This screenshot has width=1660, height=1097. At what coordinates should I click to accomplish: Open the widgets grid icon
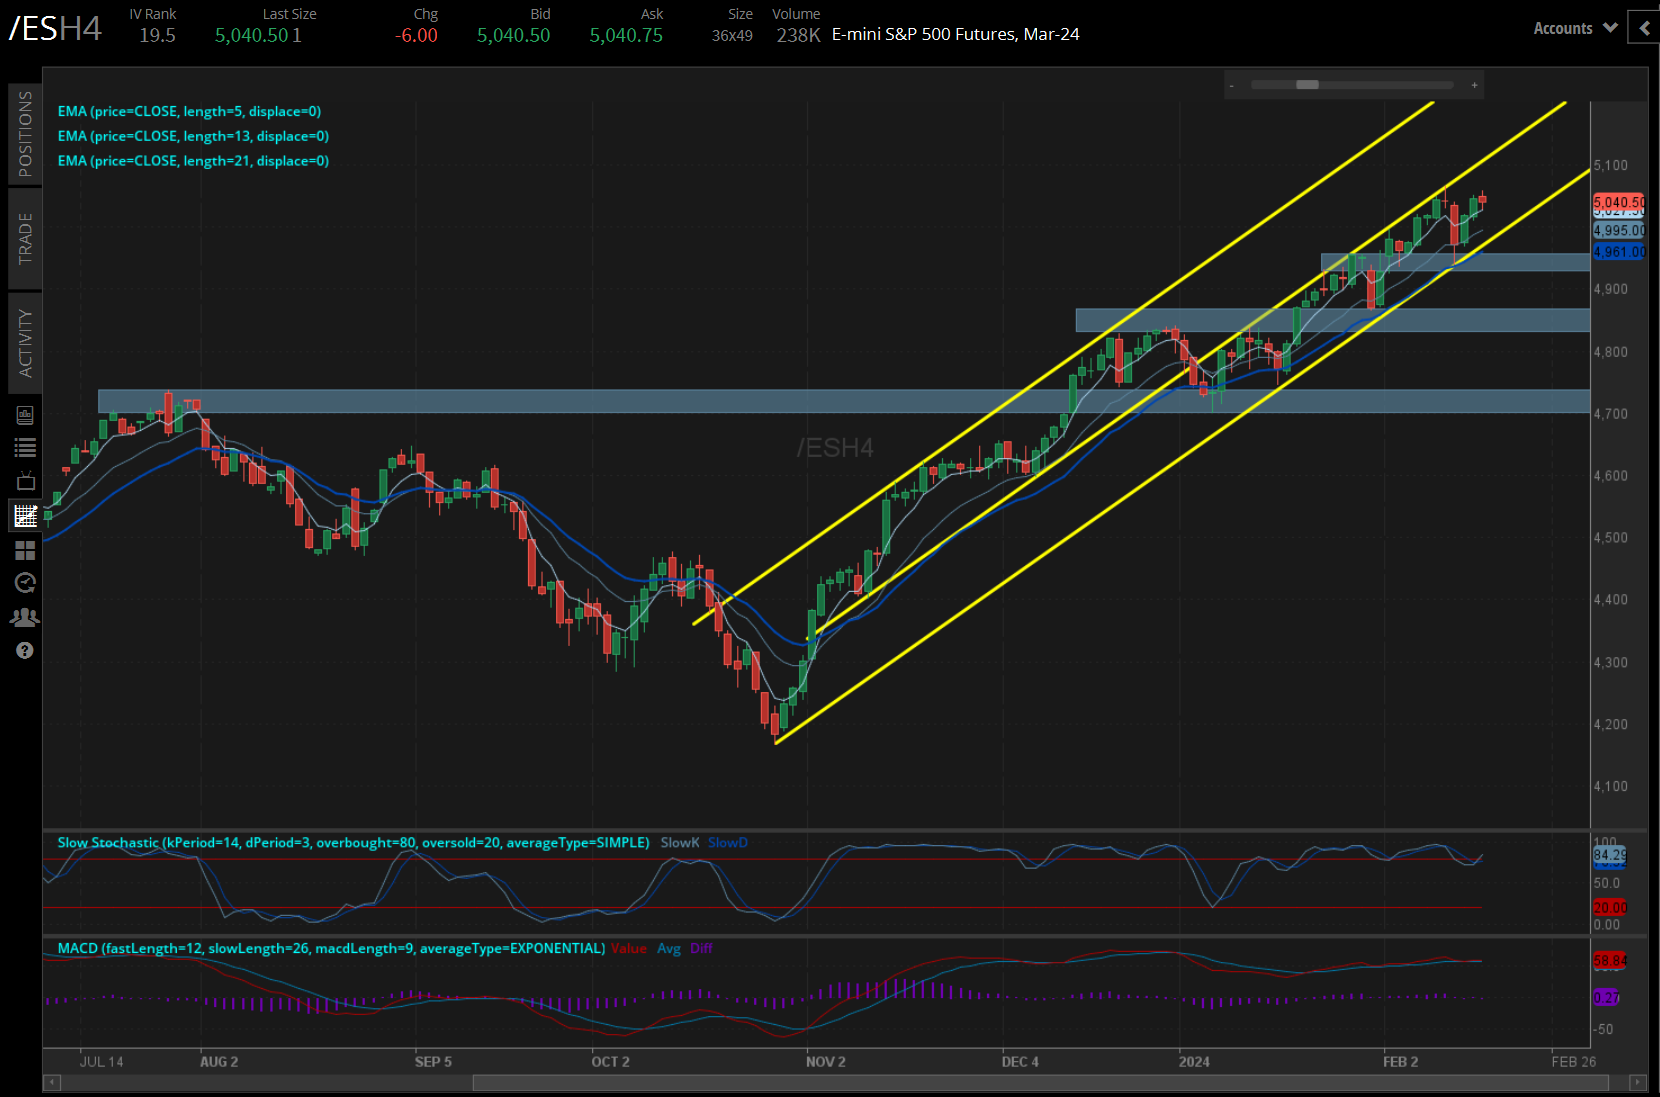[x=25, y=549]
